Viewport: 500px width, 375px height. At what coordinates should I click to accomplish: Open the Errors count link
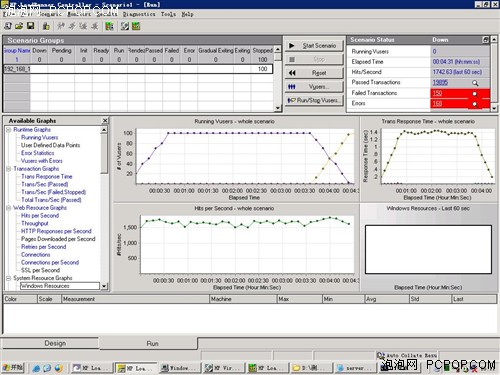pos(437,103)
